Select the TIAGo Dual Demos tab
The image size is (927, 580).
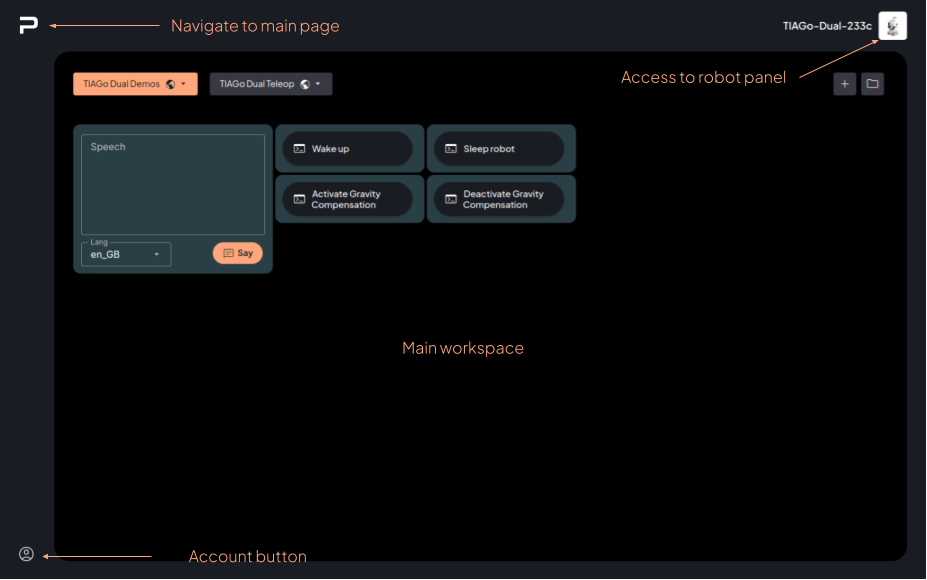[135, 84]
